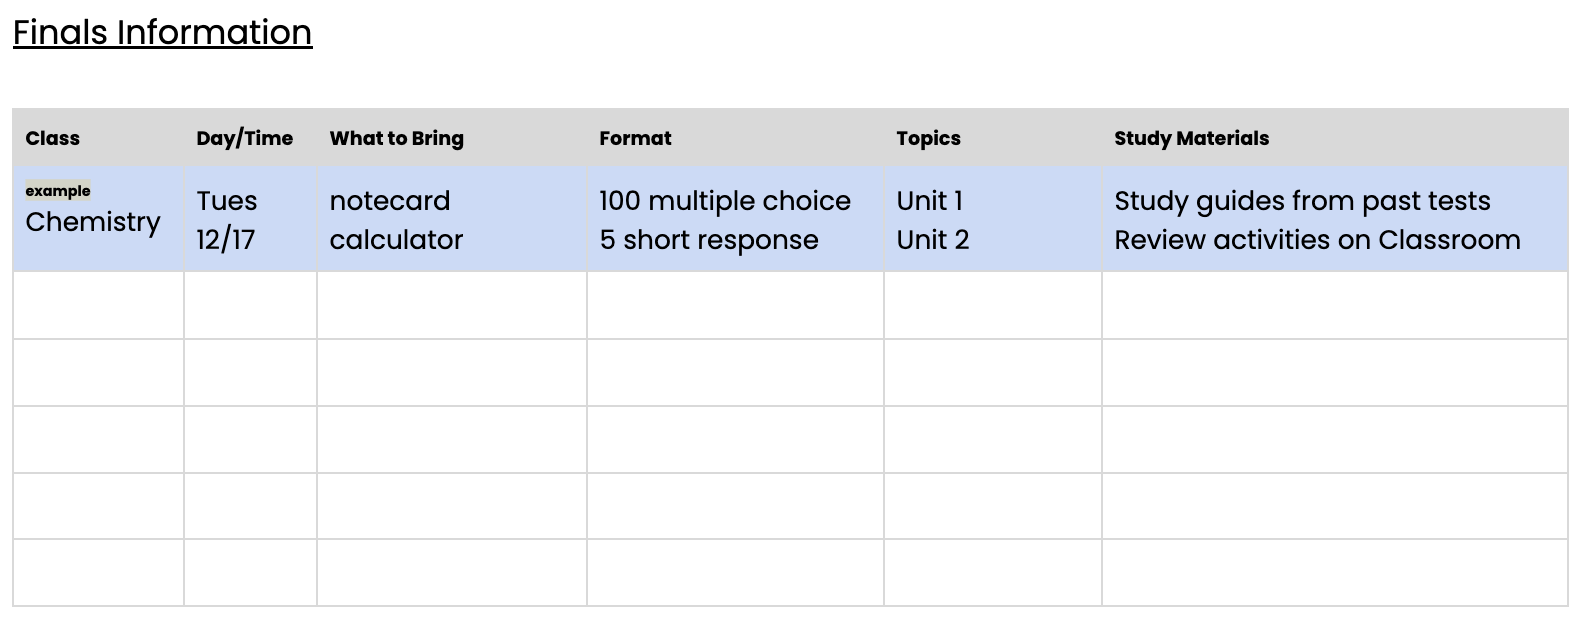Select the notecard calculator cell

pyautogui.click(x=452, y=219)
